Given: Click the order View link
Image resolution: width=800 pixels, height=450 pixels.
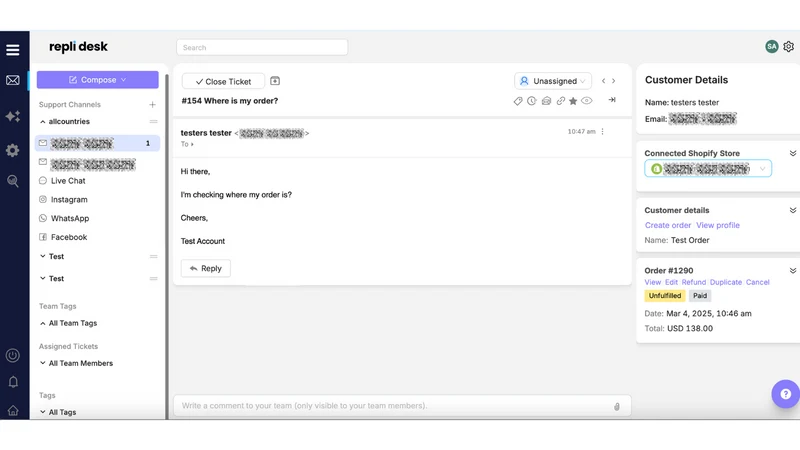Looking at the screenshot, I should point(653,282).
